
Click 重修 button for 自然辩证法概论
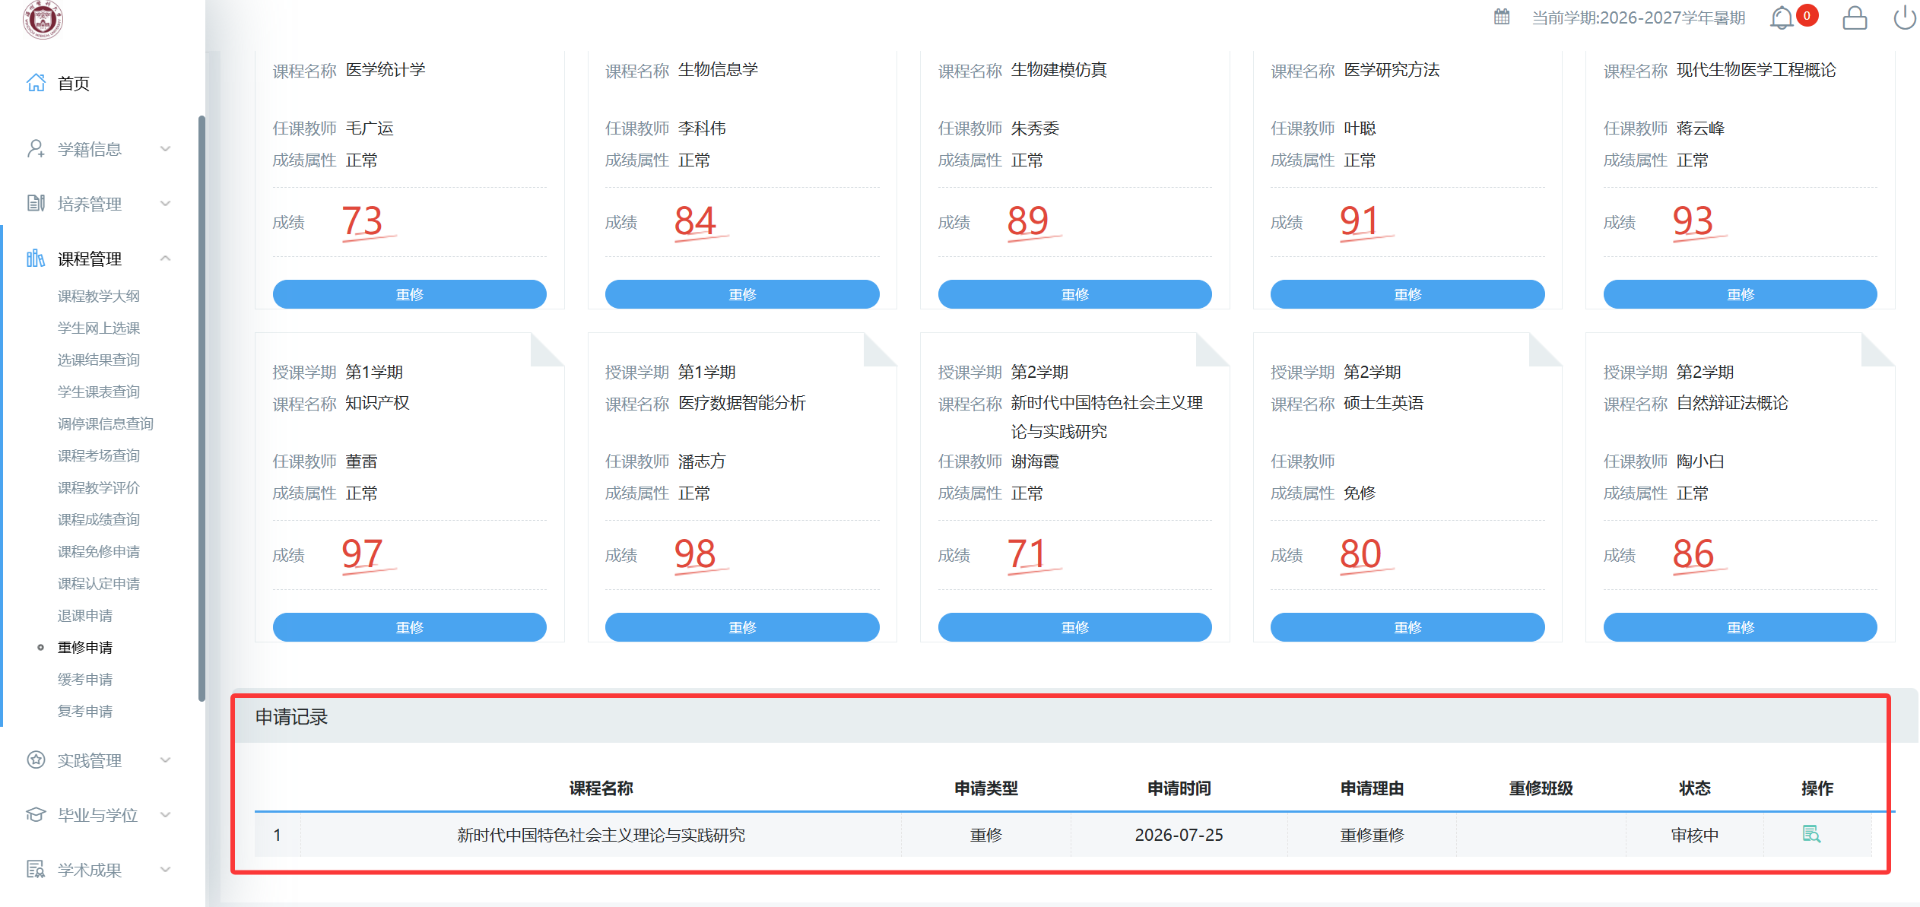coord(1740,627)
